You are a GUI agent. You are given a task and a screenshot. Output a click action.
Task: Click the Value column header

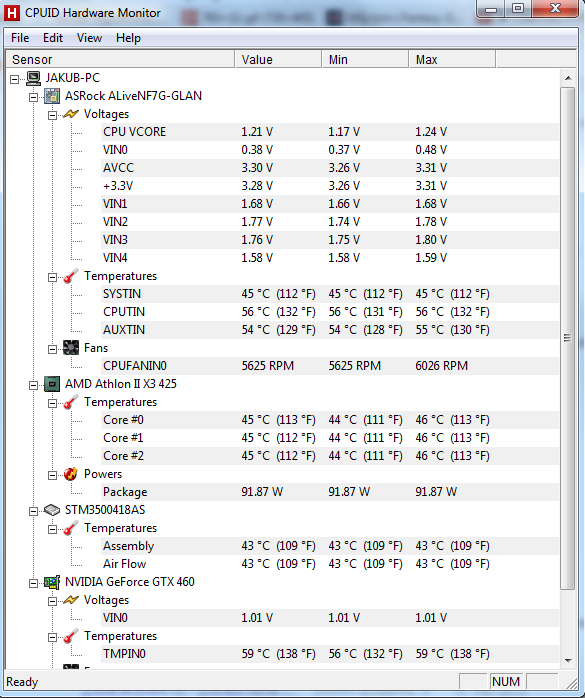[278, 59]
